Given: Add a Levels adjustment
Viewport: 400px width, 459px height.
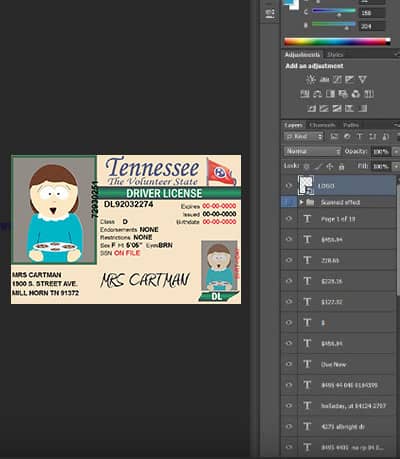Looking at the screenshot, I should [x=324, y=79].
